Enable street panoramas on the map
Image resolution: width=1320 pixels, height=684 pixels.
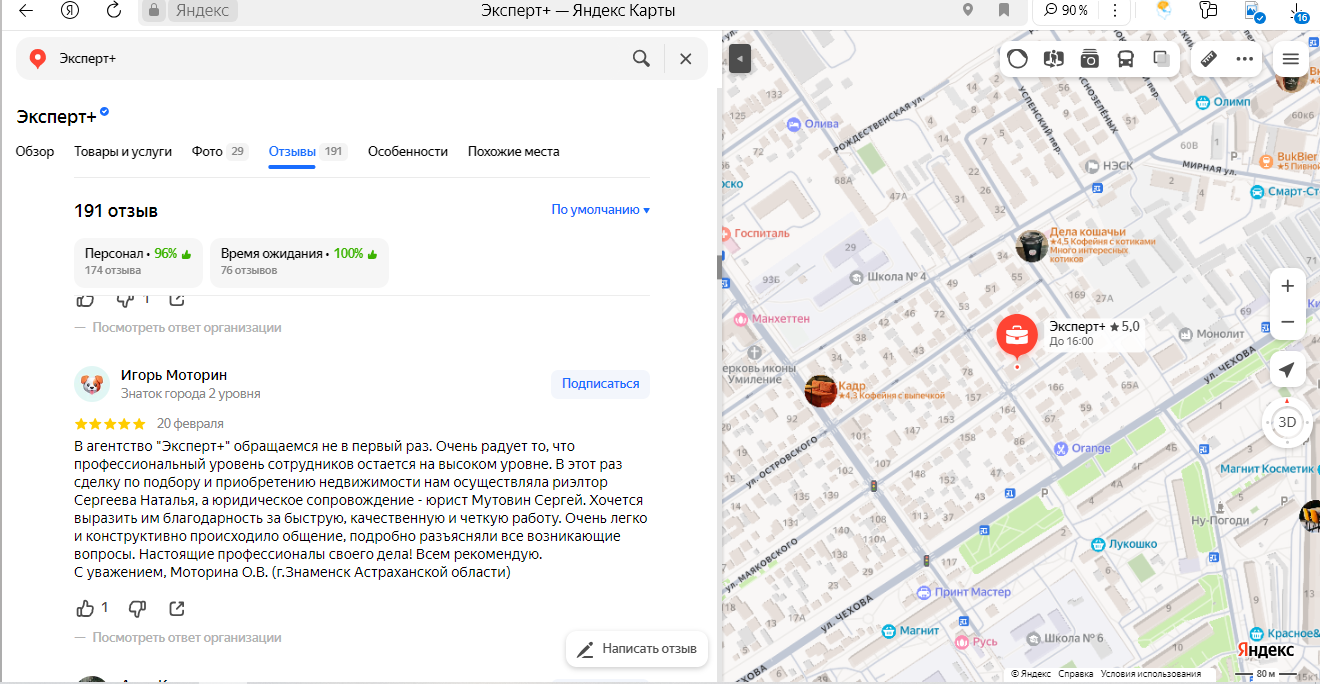[1053, 59]
